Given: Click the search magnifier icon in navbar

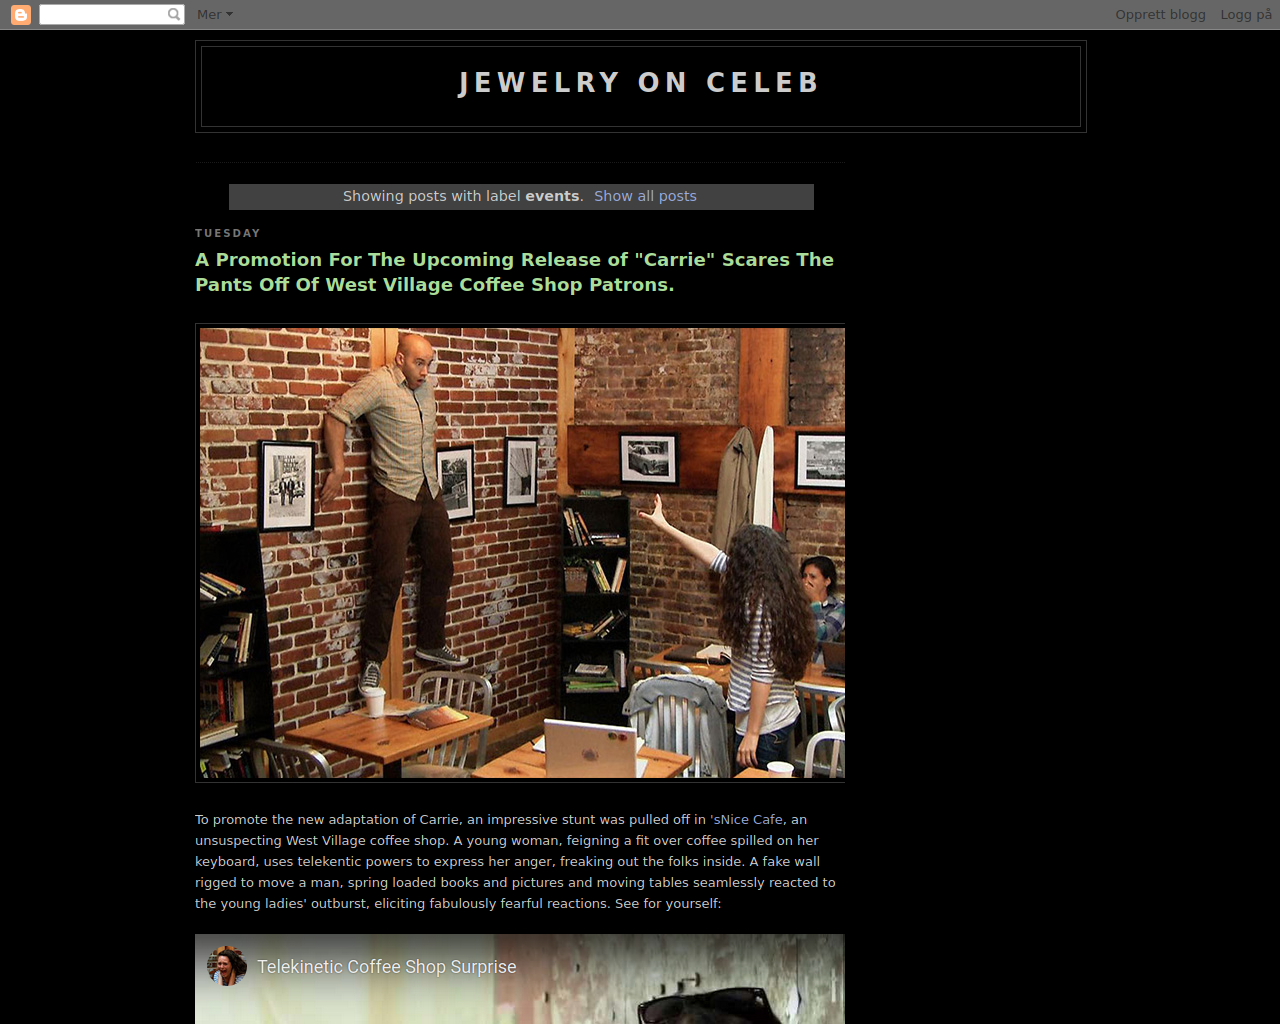Looking at the screenshot, I should click(x=174, y=14).
